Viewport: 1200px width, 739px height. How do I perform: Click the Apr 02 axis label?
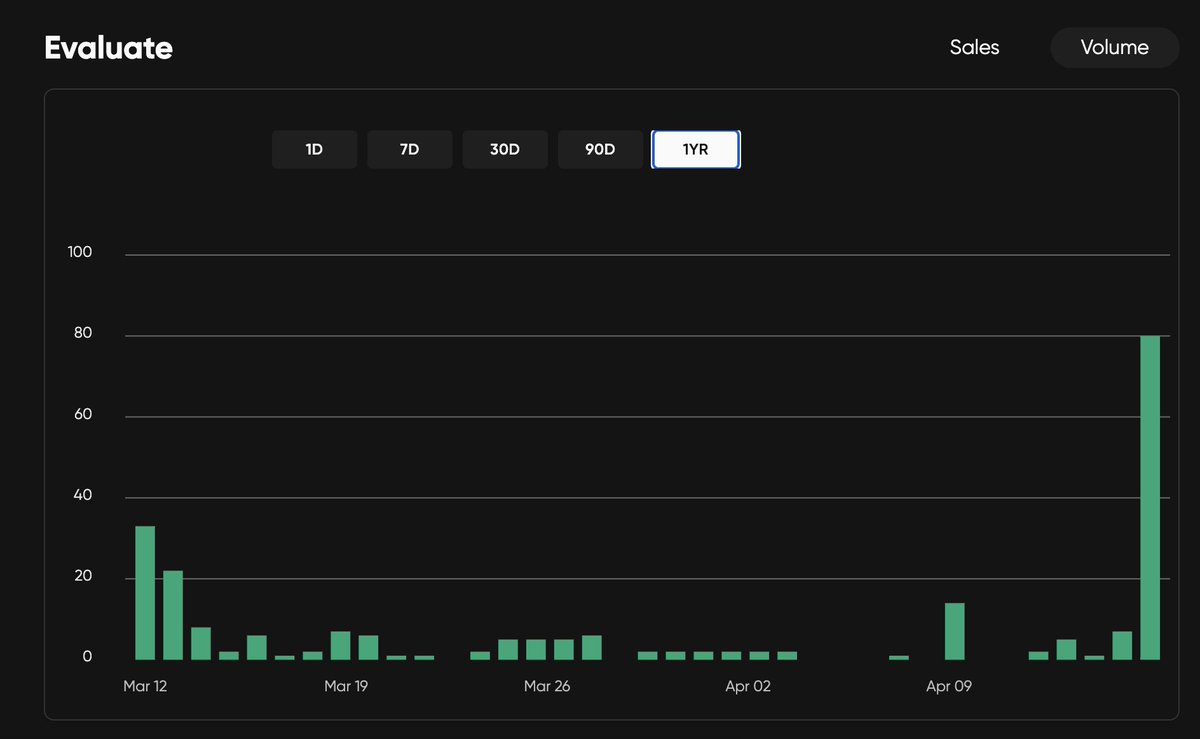coord(748,686)
